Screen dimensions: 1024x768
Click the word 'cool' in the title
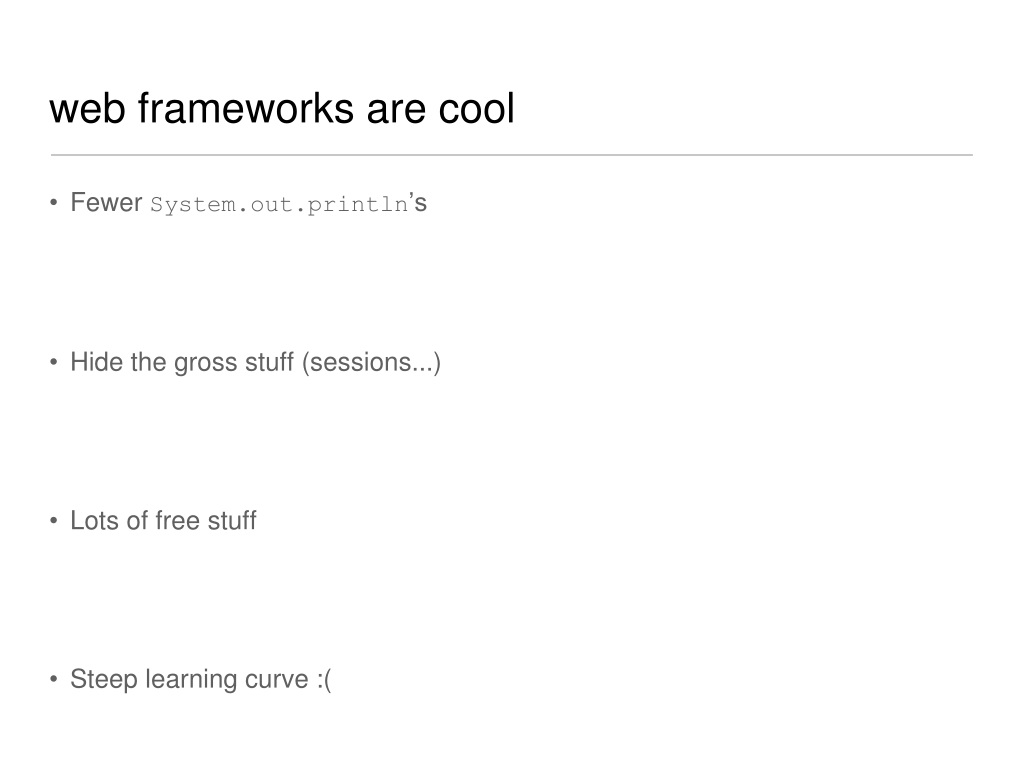tap(477, 108)
